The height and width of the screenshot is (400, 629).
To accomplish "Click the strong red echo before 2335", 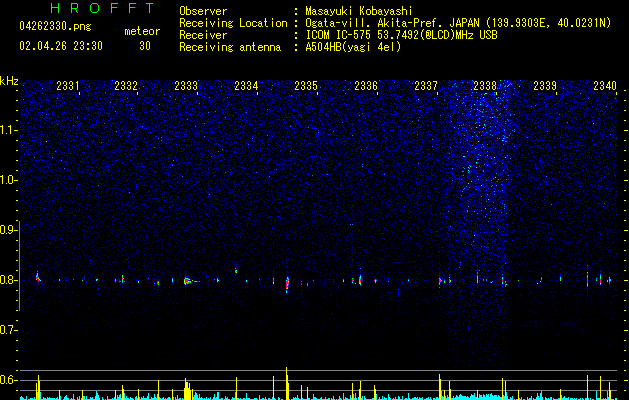I will (287, 282).
